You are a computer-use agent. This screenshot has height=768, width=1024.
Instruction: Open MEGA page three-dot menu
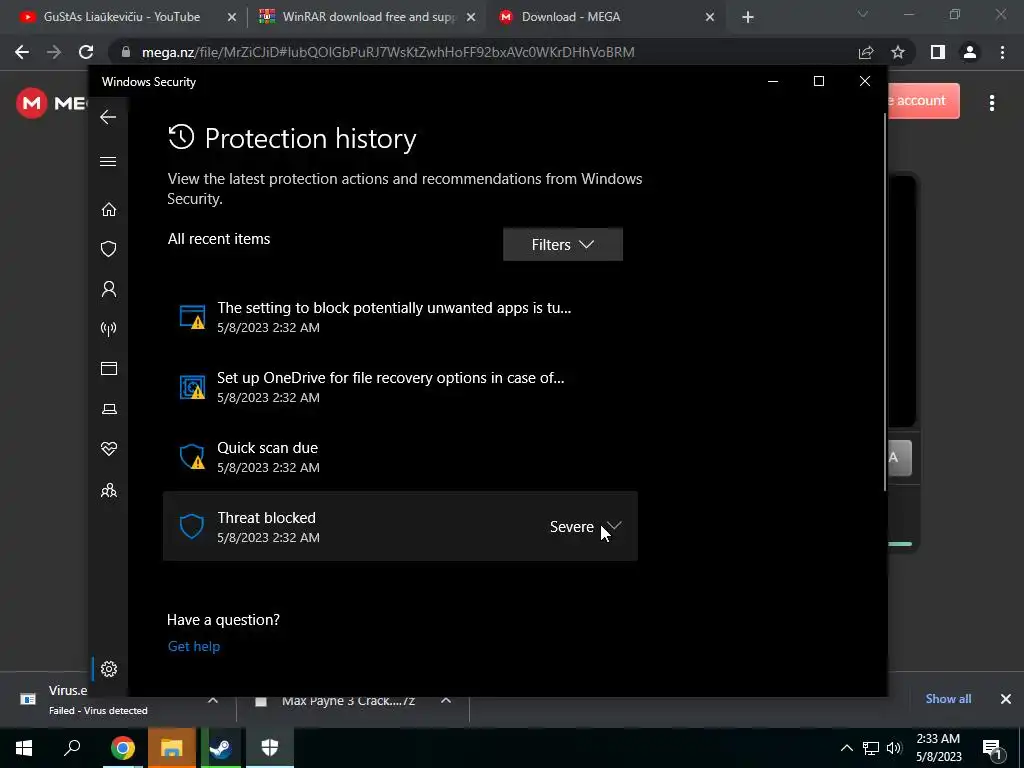coord(992,103)
